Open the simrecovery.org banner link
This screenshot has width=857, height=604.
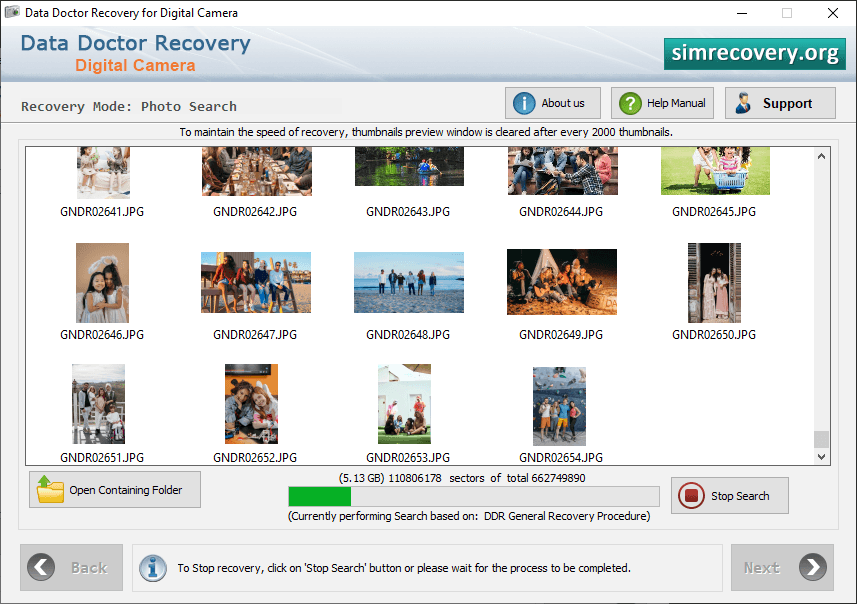tap(754, 54)
